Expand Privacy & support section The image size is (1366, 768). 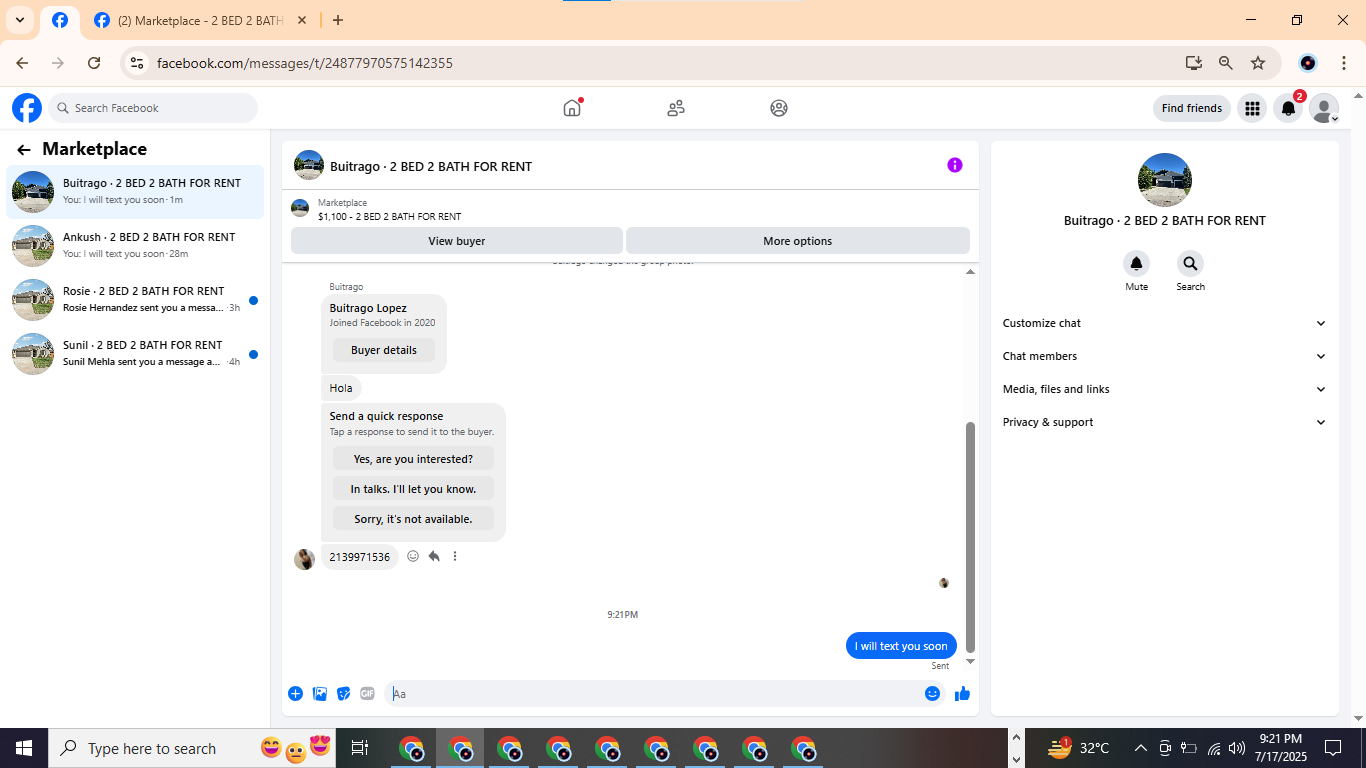(1165, 422)
